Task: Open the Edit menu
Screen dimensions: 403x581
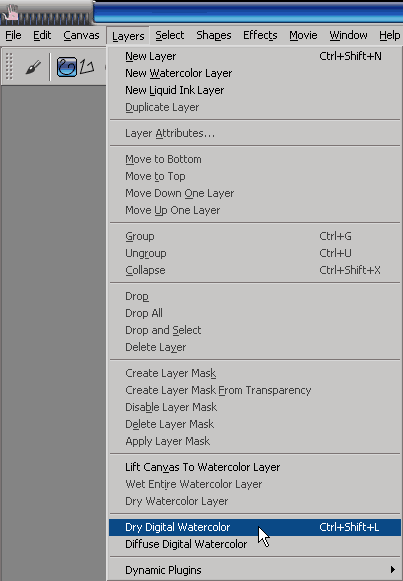Action: pyautogui.click(x=42, y=36)
